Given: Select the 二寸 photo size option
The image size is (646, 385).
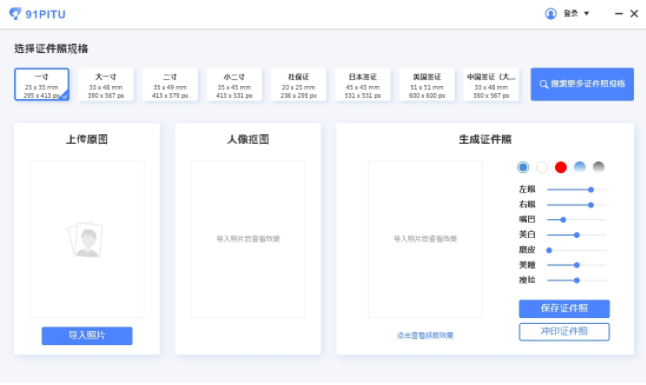Looking at the screenshot, I should [170, 85].
